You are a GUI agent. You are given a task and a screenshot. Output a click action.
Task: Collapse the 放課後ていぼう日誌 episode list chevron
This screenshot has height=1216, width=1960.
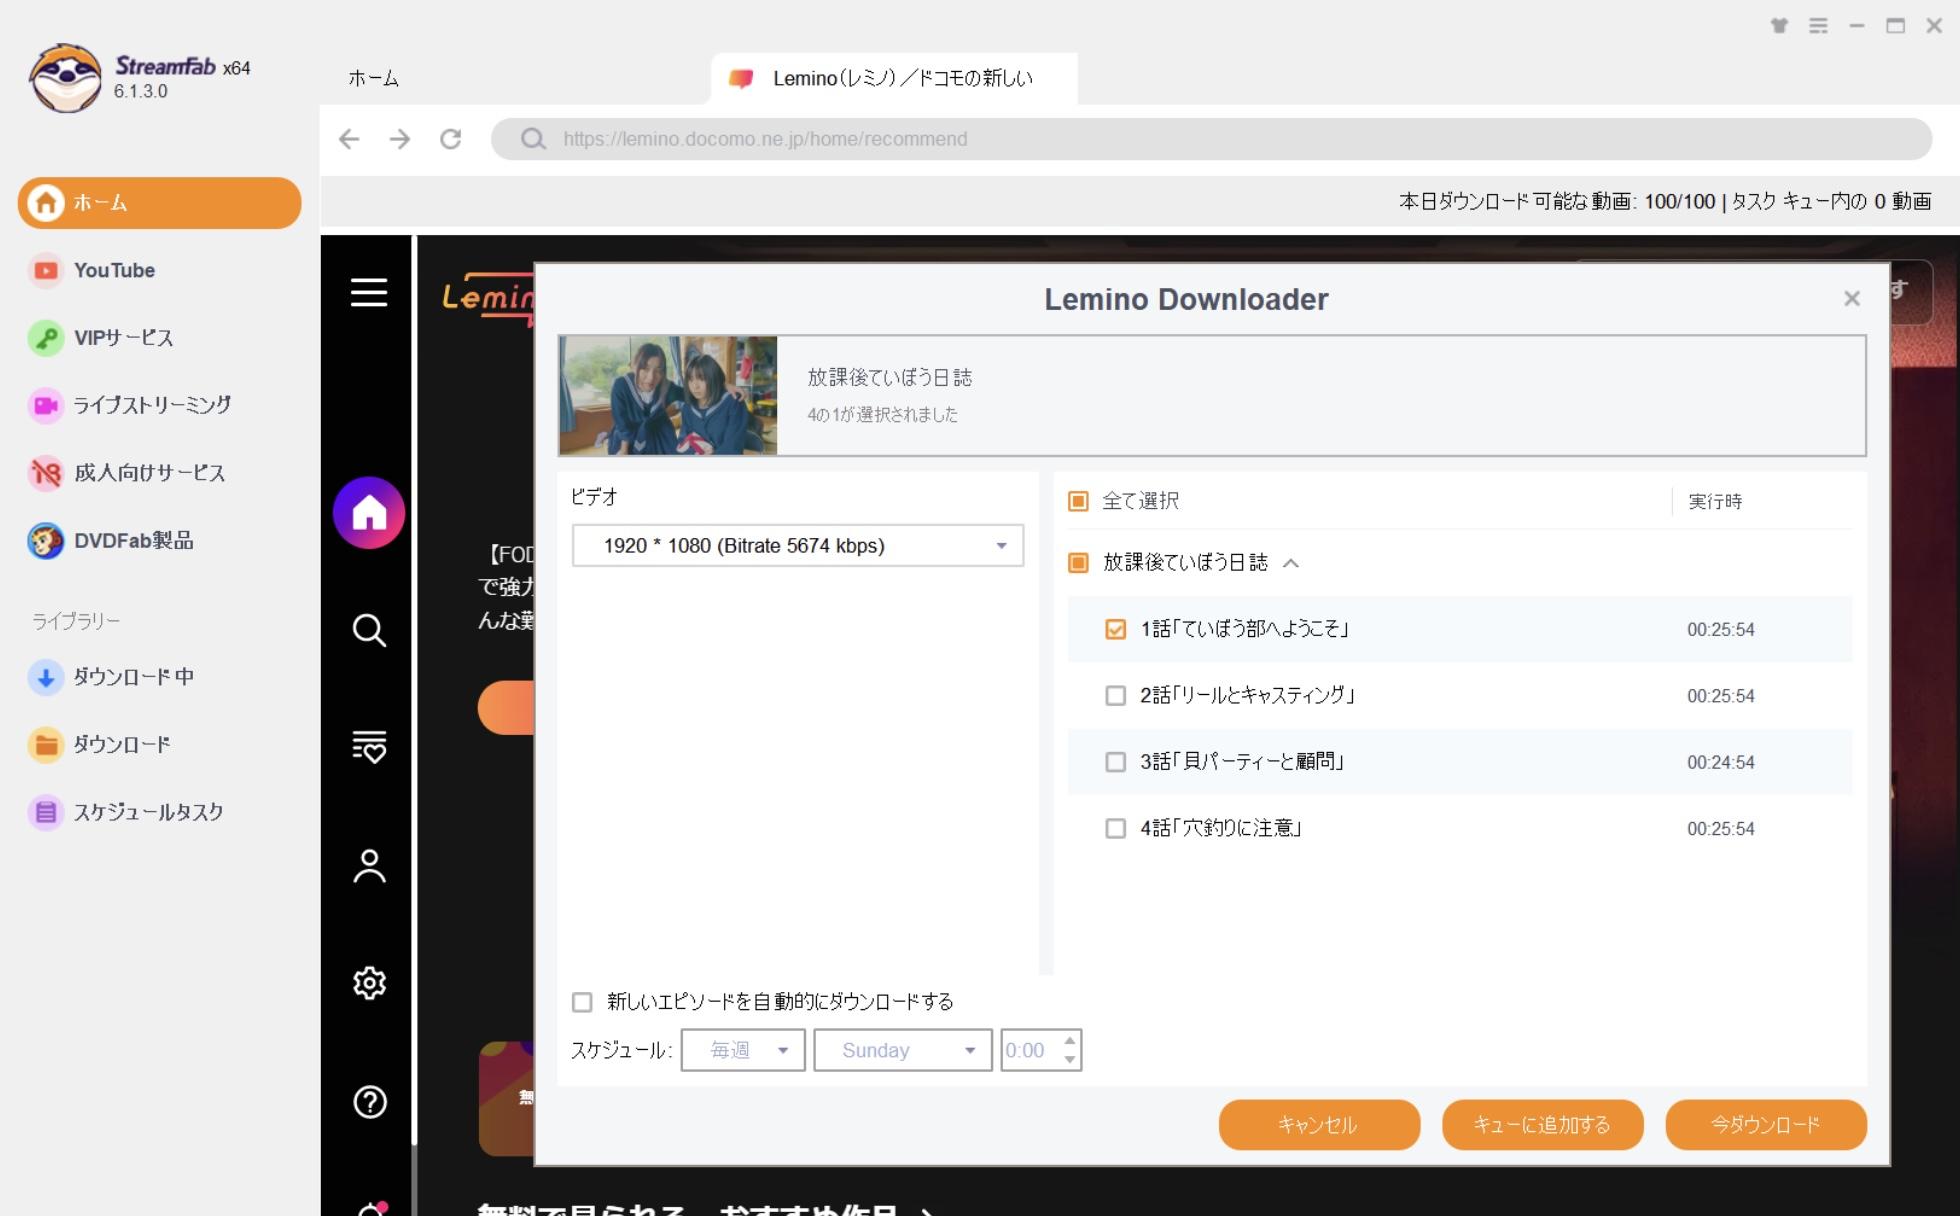(x=1291, y=563)
